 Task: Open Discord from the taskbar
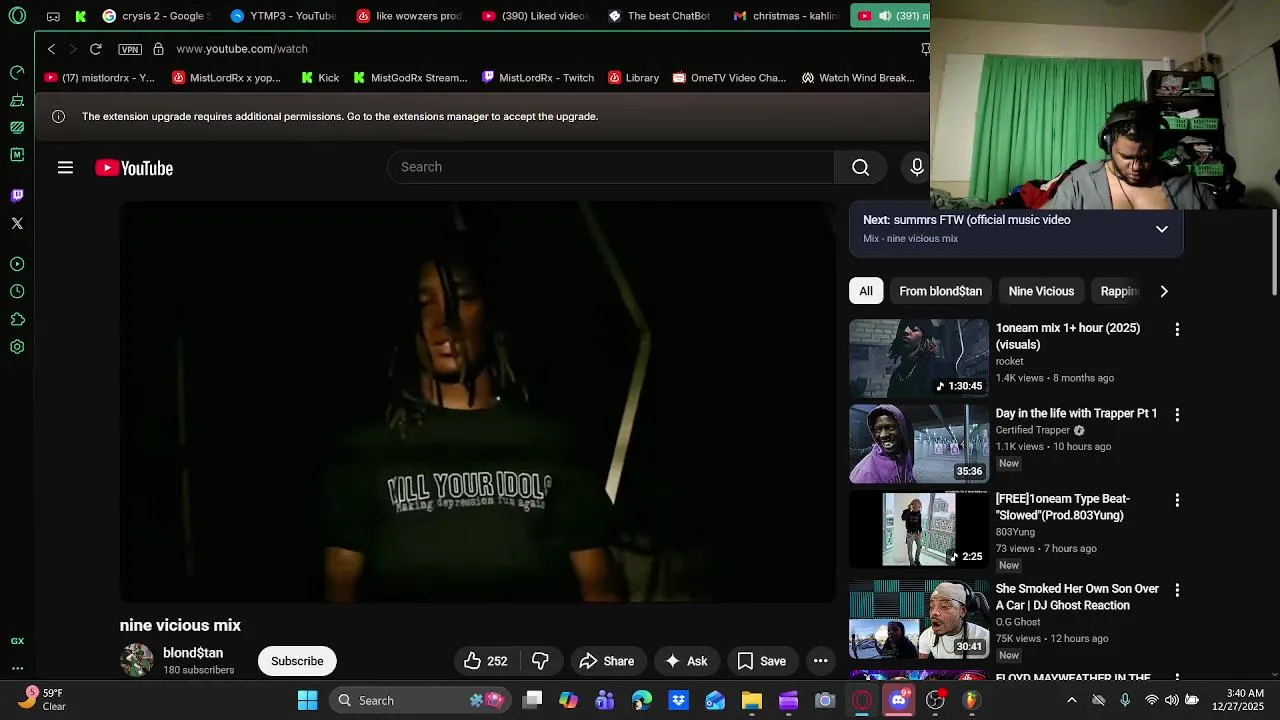(898, 700)
